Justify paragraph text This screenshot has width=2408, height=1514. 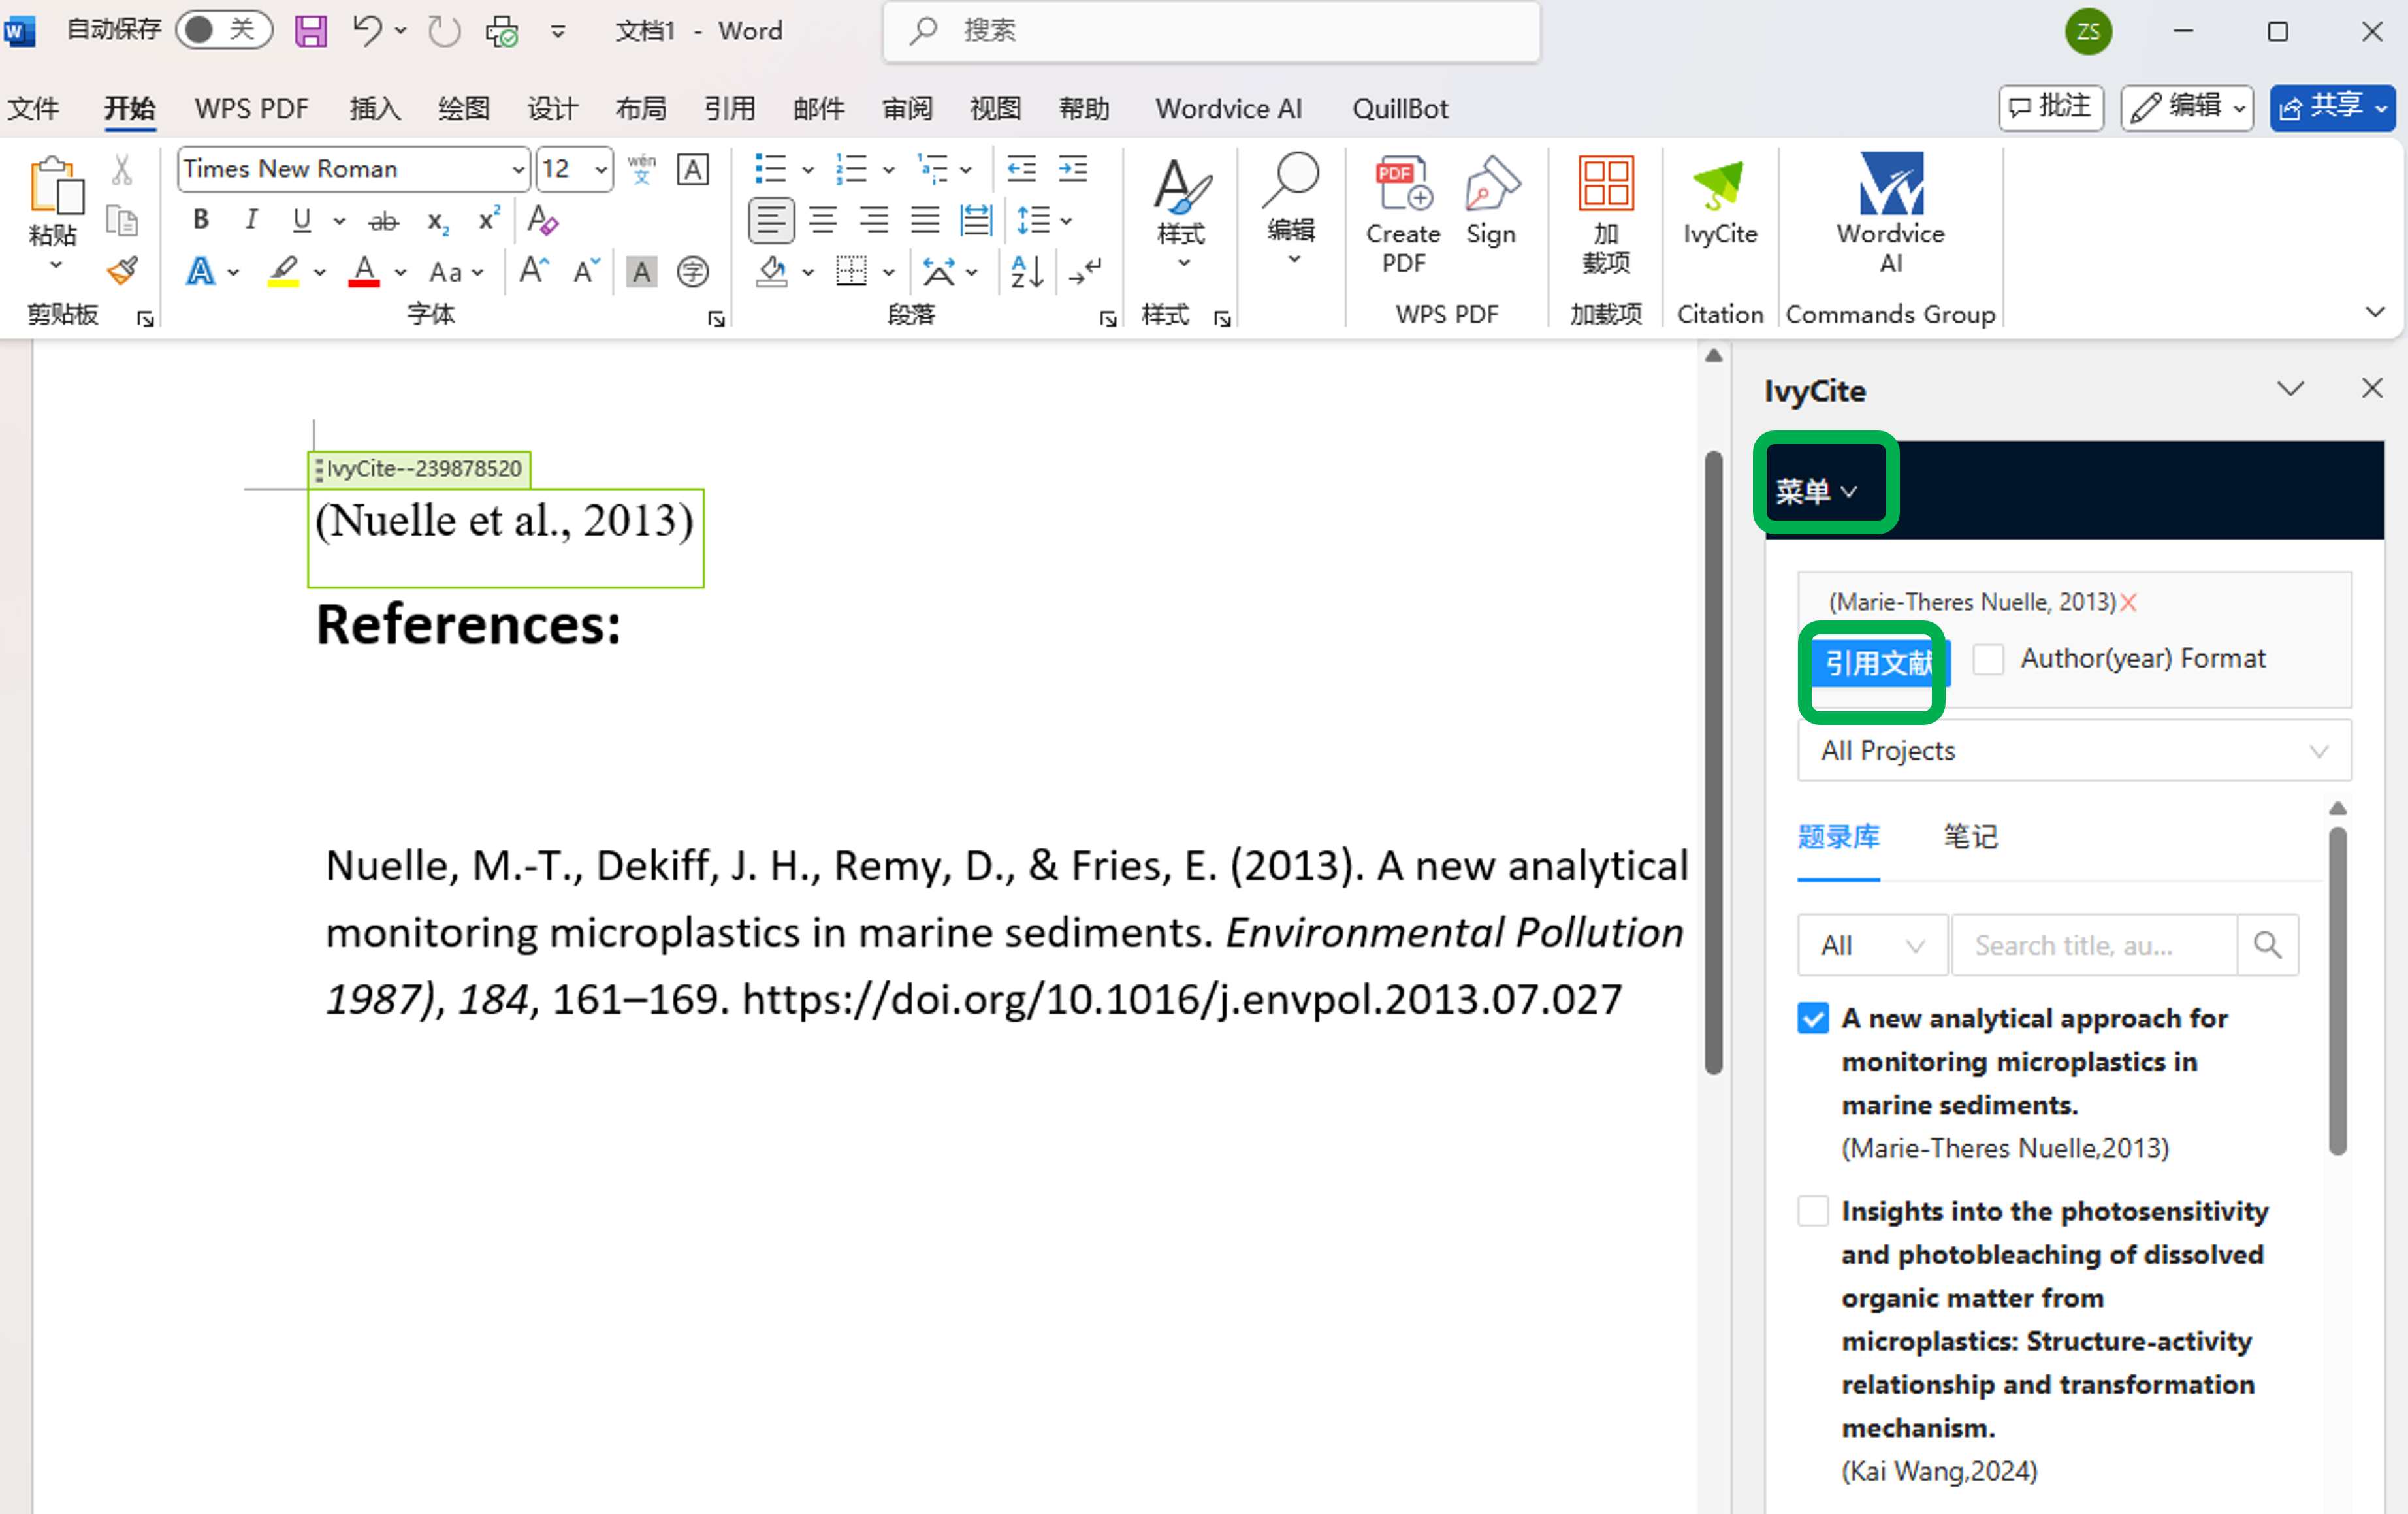click(924, 219)
